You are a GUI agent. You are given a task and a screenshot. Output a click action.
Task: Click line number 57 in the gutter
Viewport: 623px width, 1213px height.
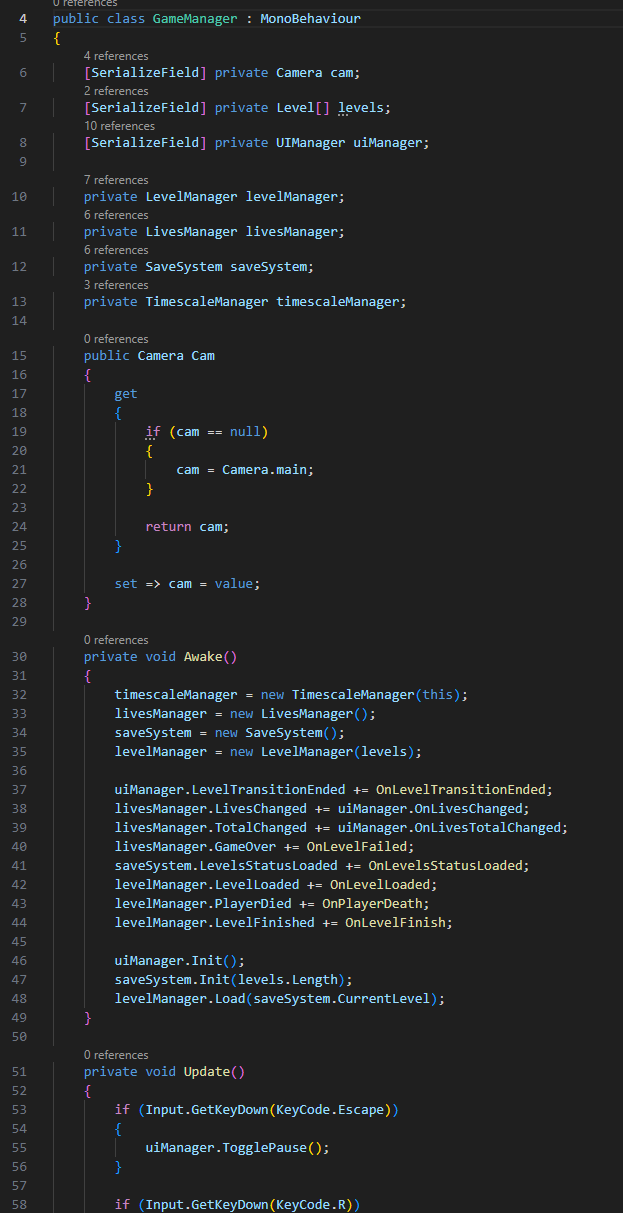20,1186
